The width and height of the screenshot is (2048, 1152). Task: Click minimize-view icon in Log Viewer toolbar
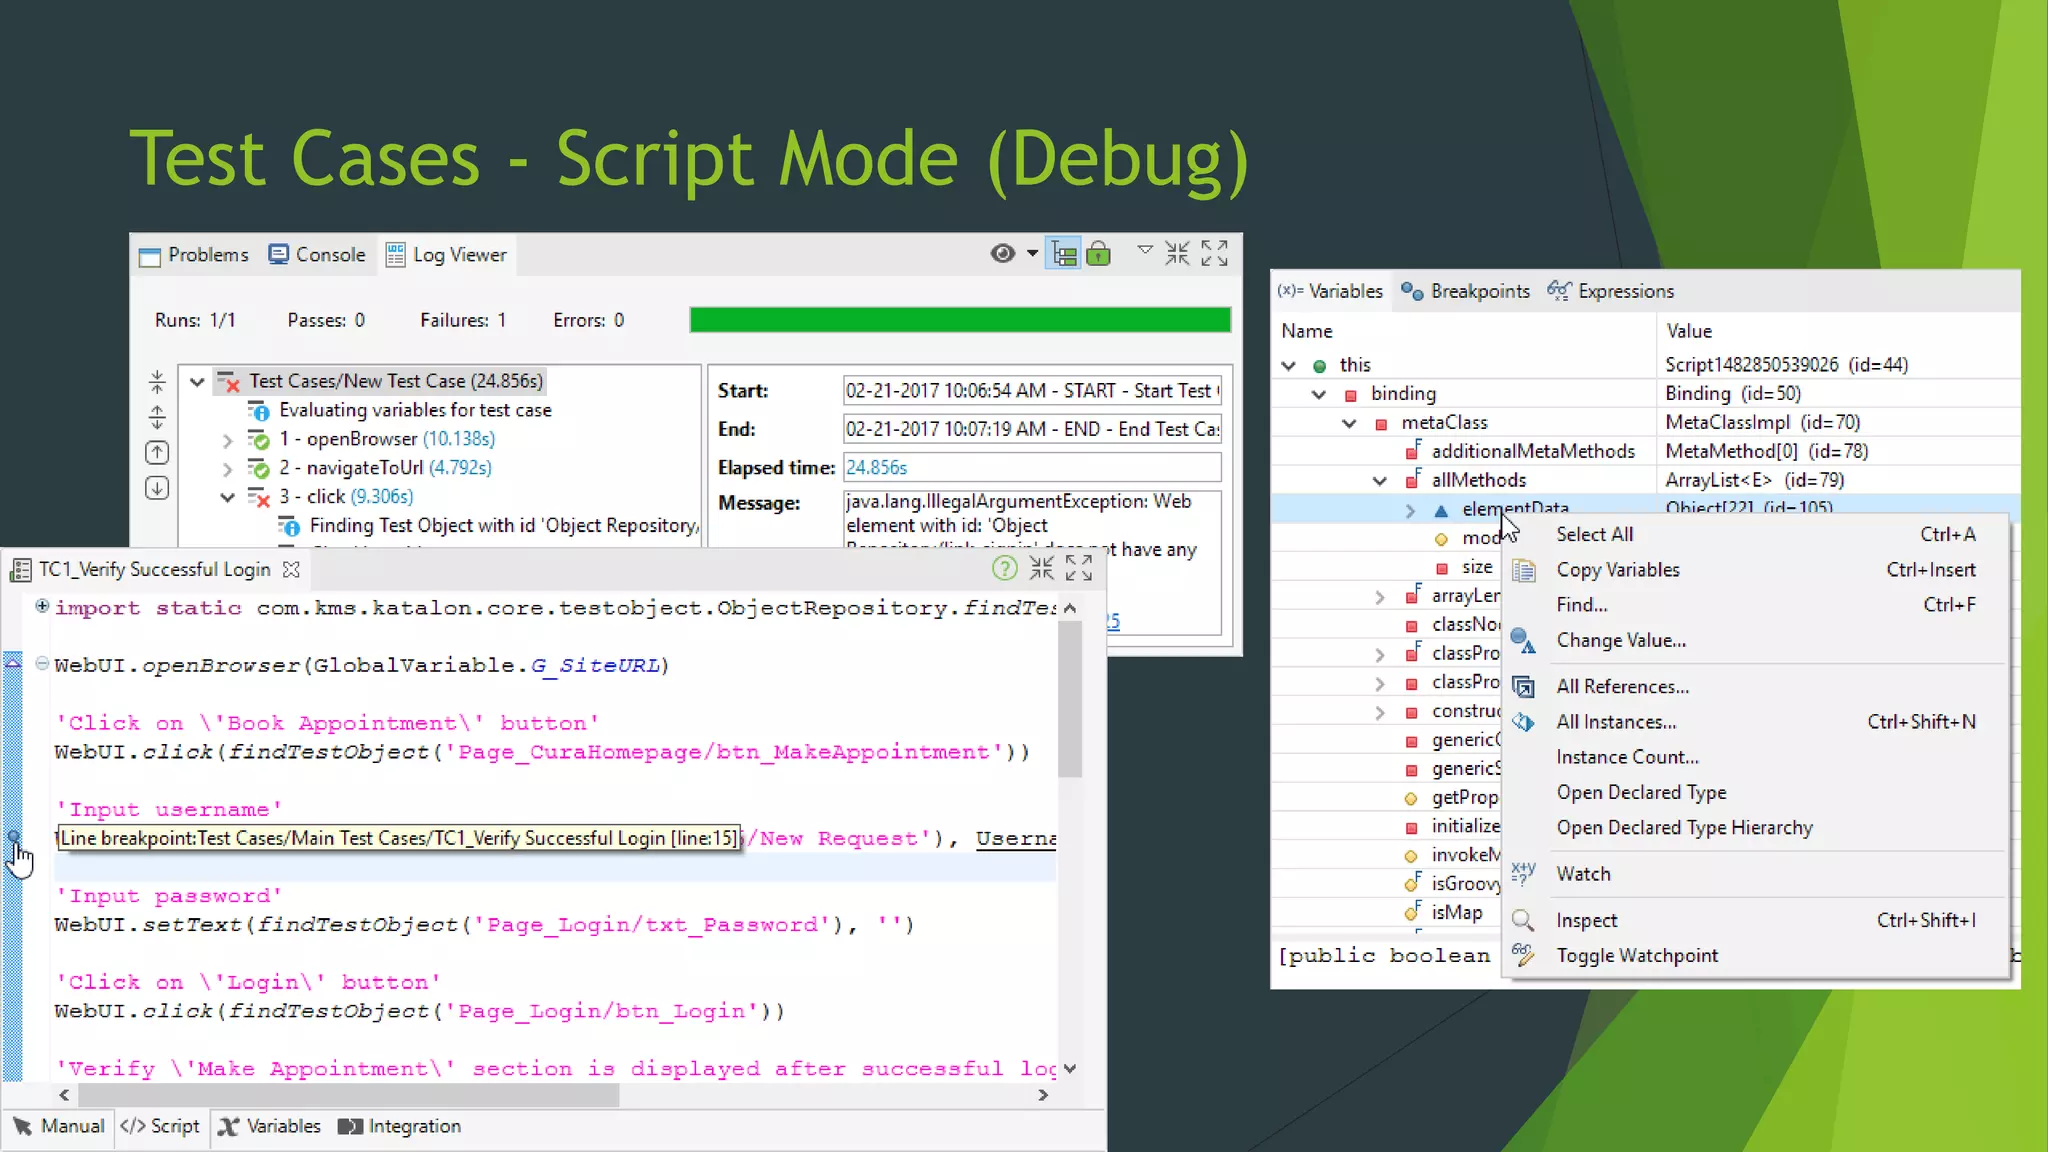click(x=1177, y=253)
